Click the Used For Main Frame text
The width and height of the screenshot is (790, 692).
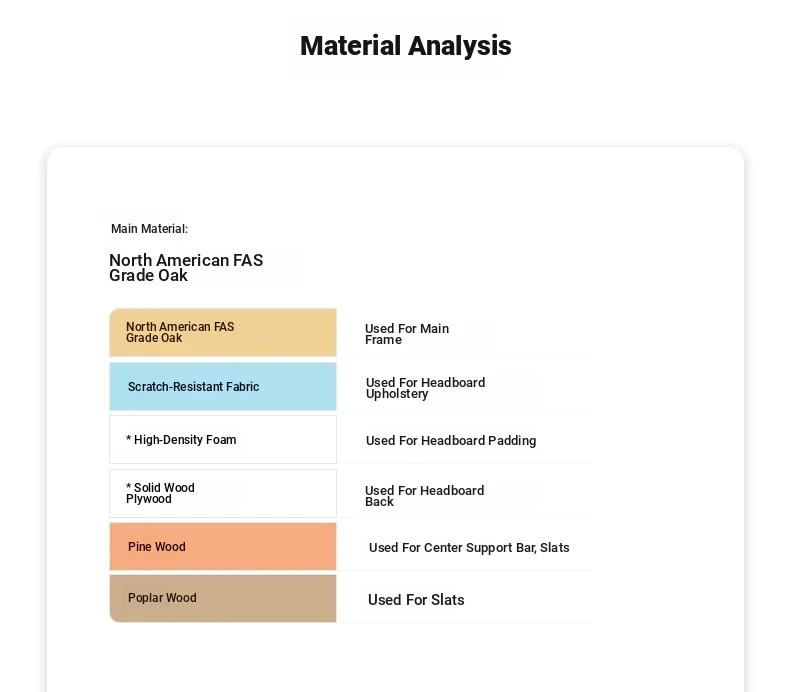coord(406,334)
